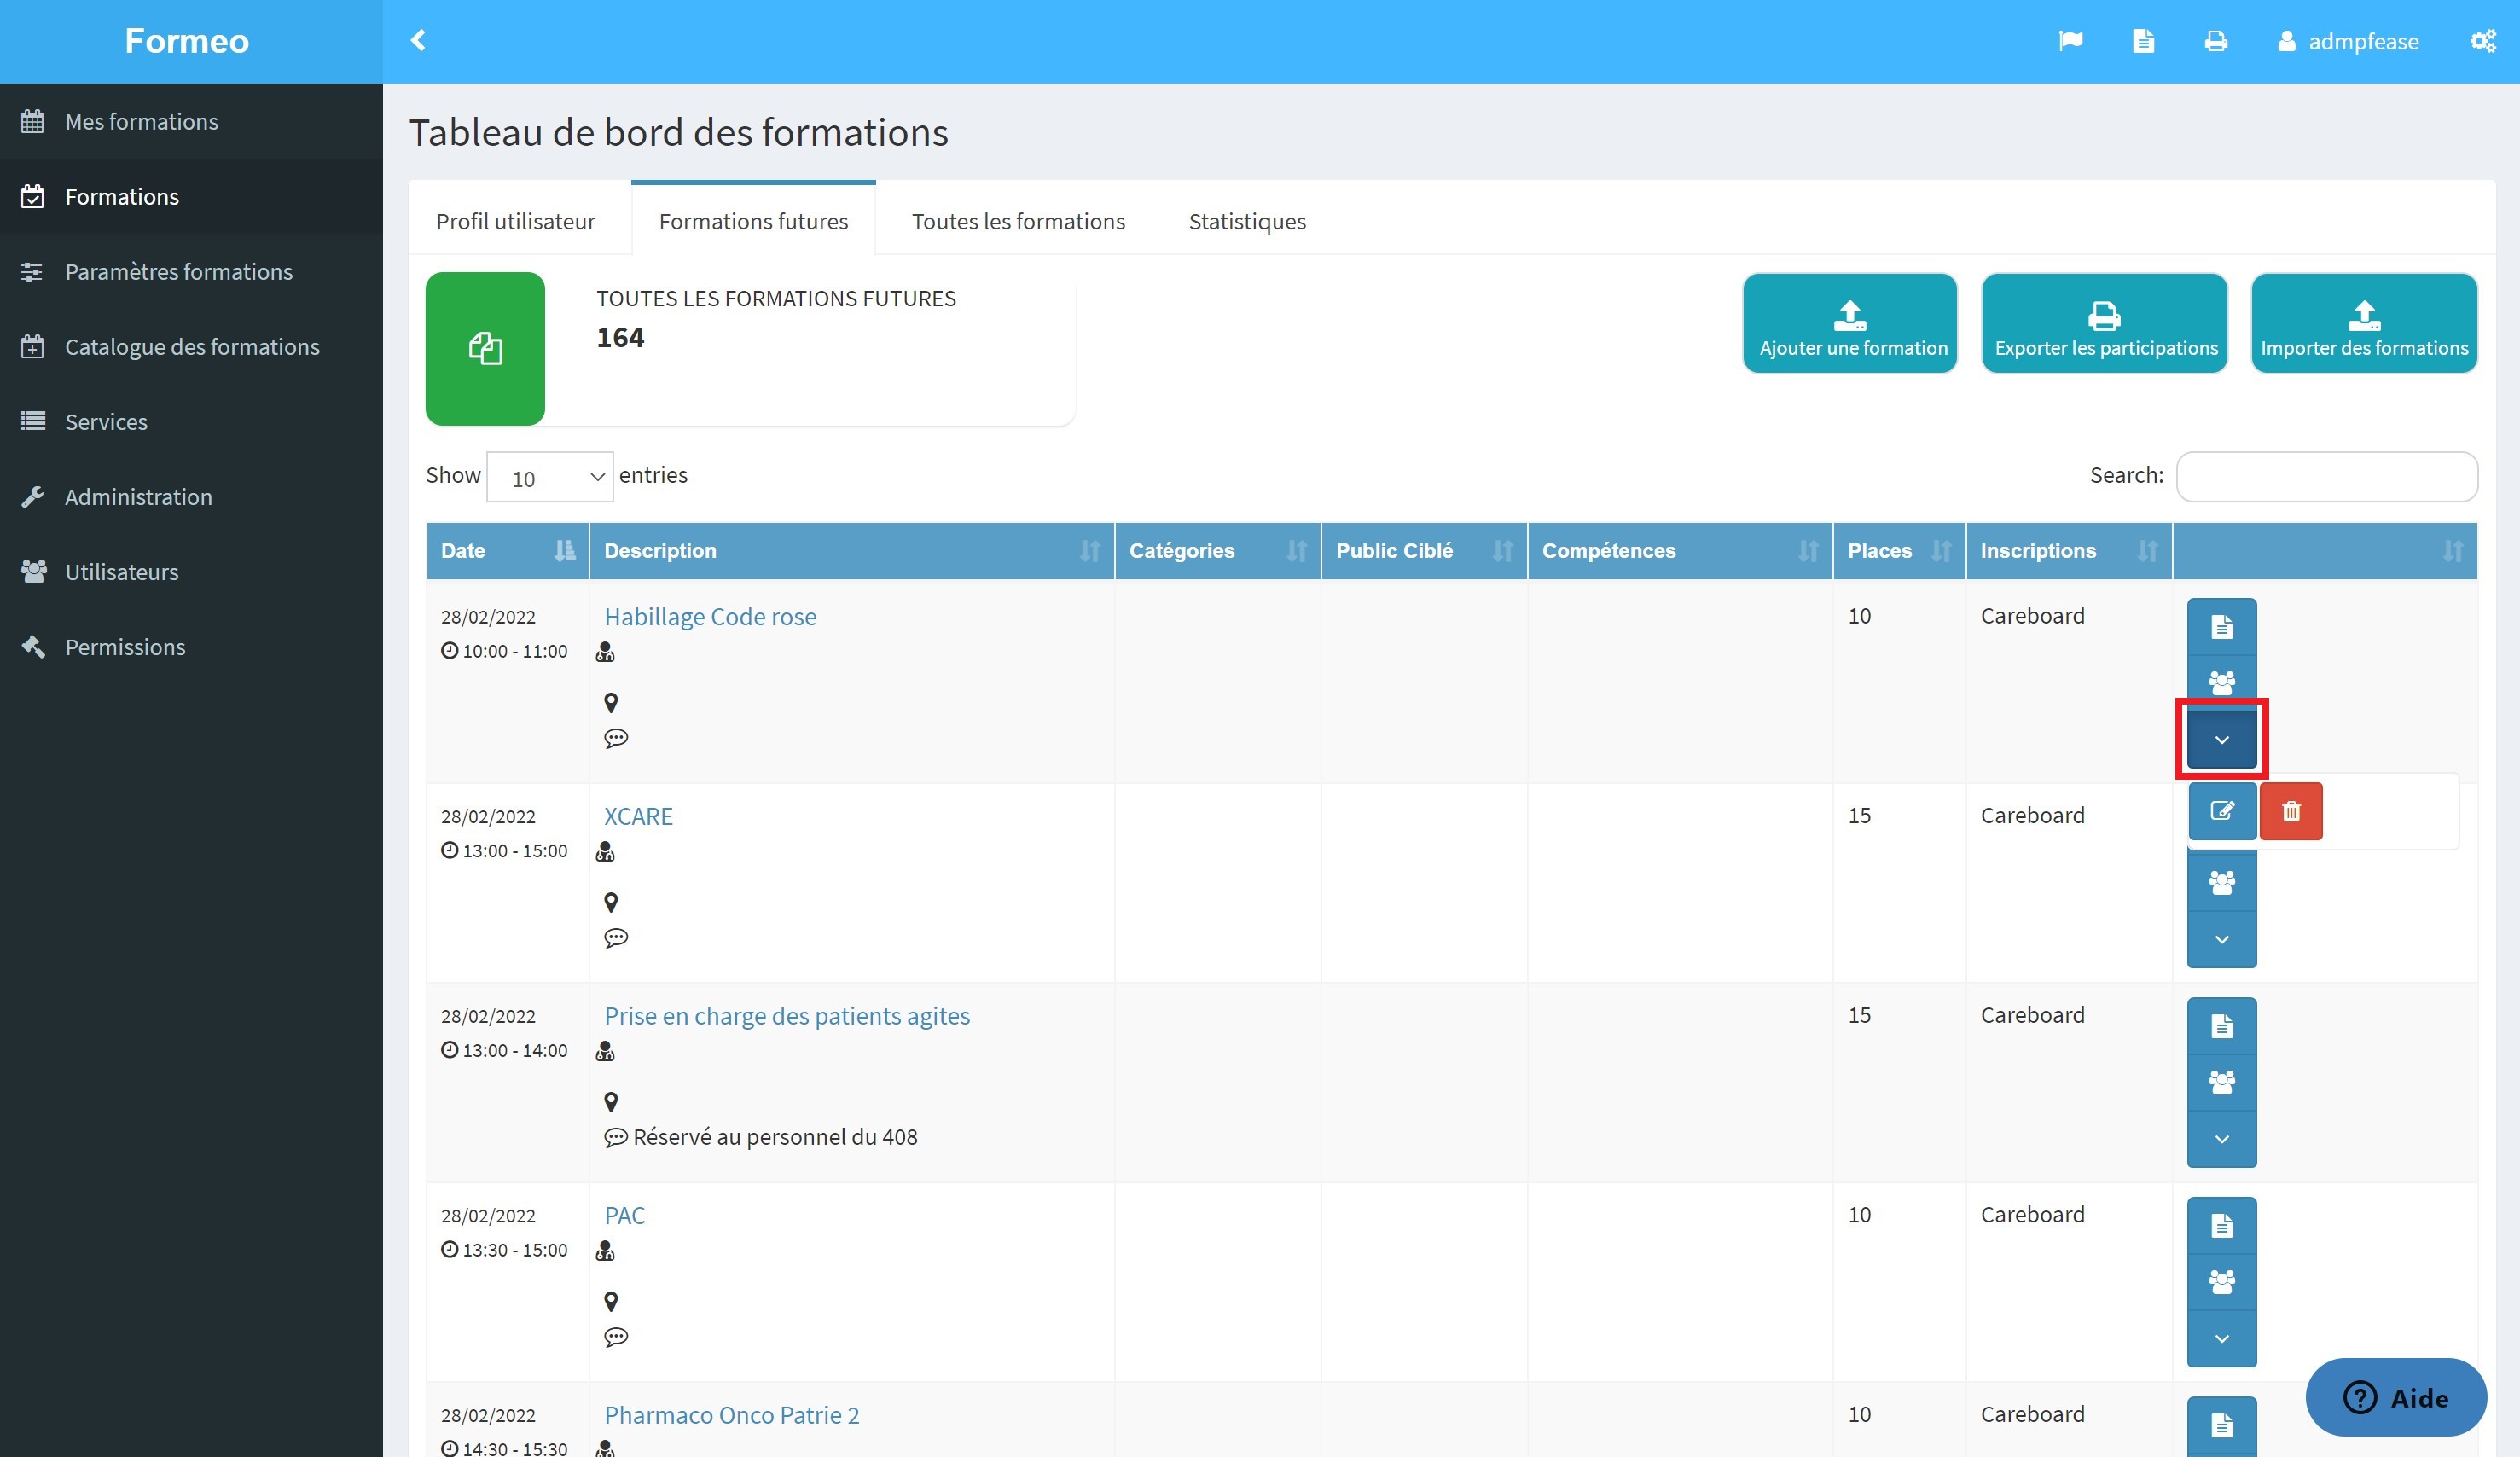Open Administration in the sidebar
The width and height of the screenshot is (2520, 1457).
(191, 496)
